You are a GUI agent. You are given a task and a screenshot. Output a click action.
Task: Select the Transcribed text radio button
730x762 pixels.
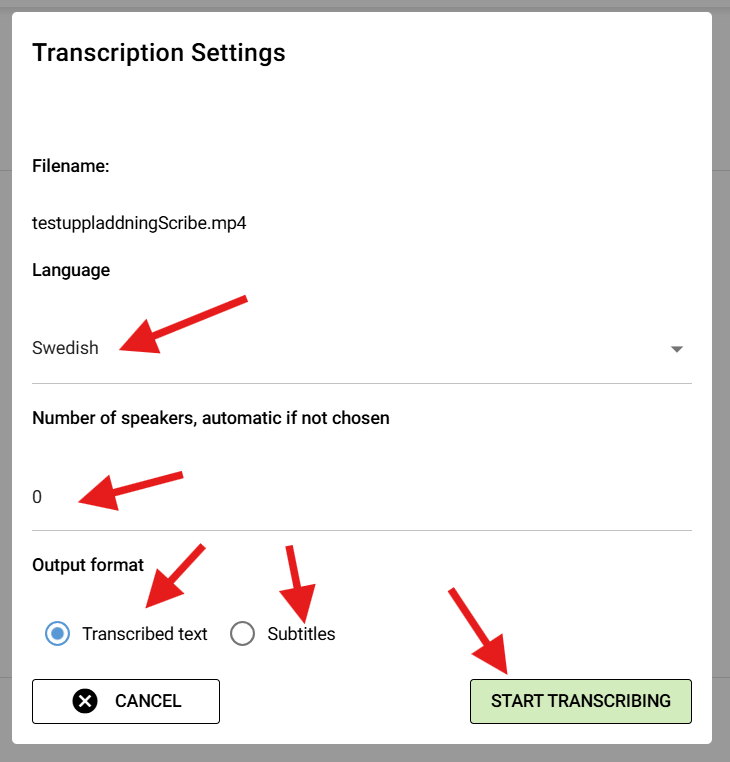pyautogui.click(x=58, y=633)
